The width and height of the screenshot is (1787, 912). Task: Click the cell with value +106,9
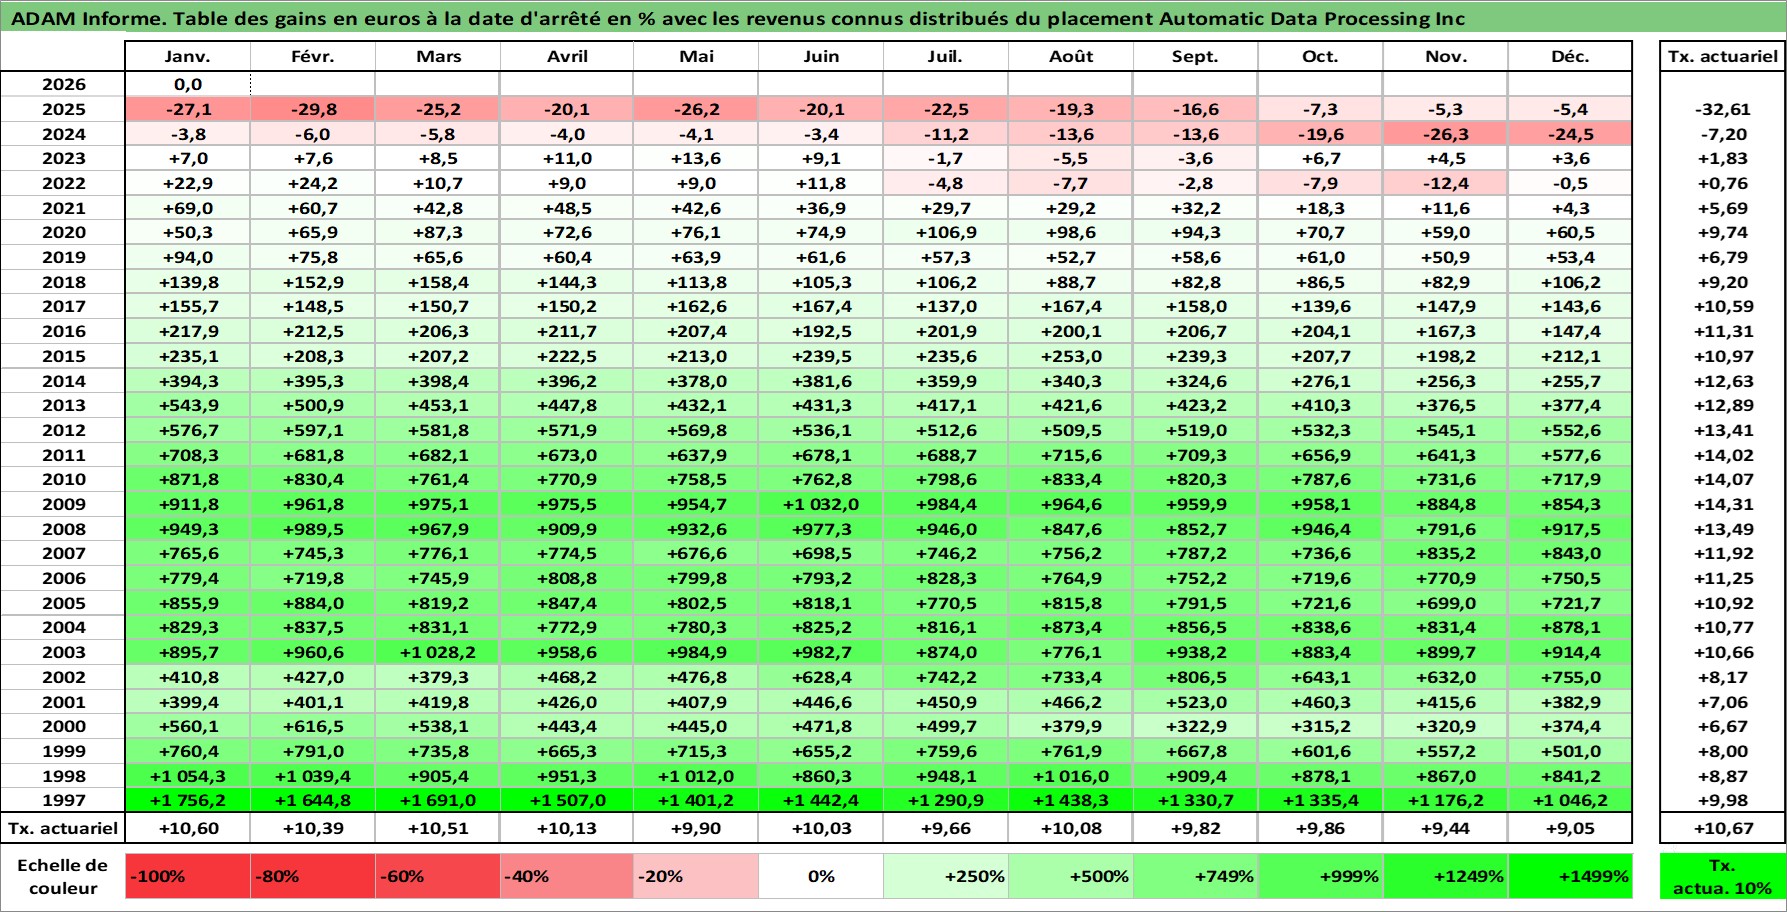946,232
